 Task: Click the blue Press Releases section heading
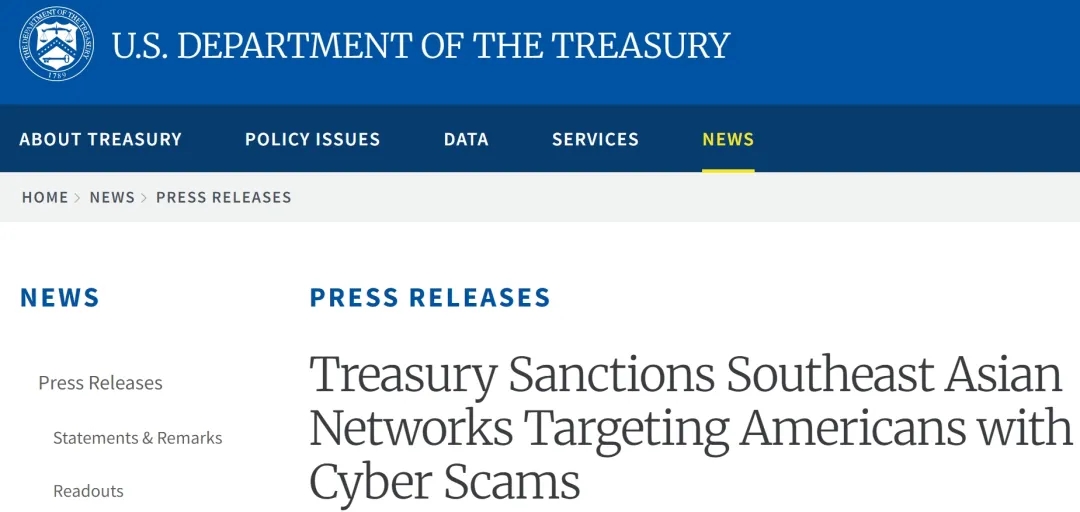pos(430,298)
